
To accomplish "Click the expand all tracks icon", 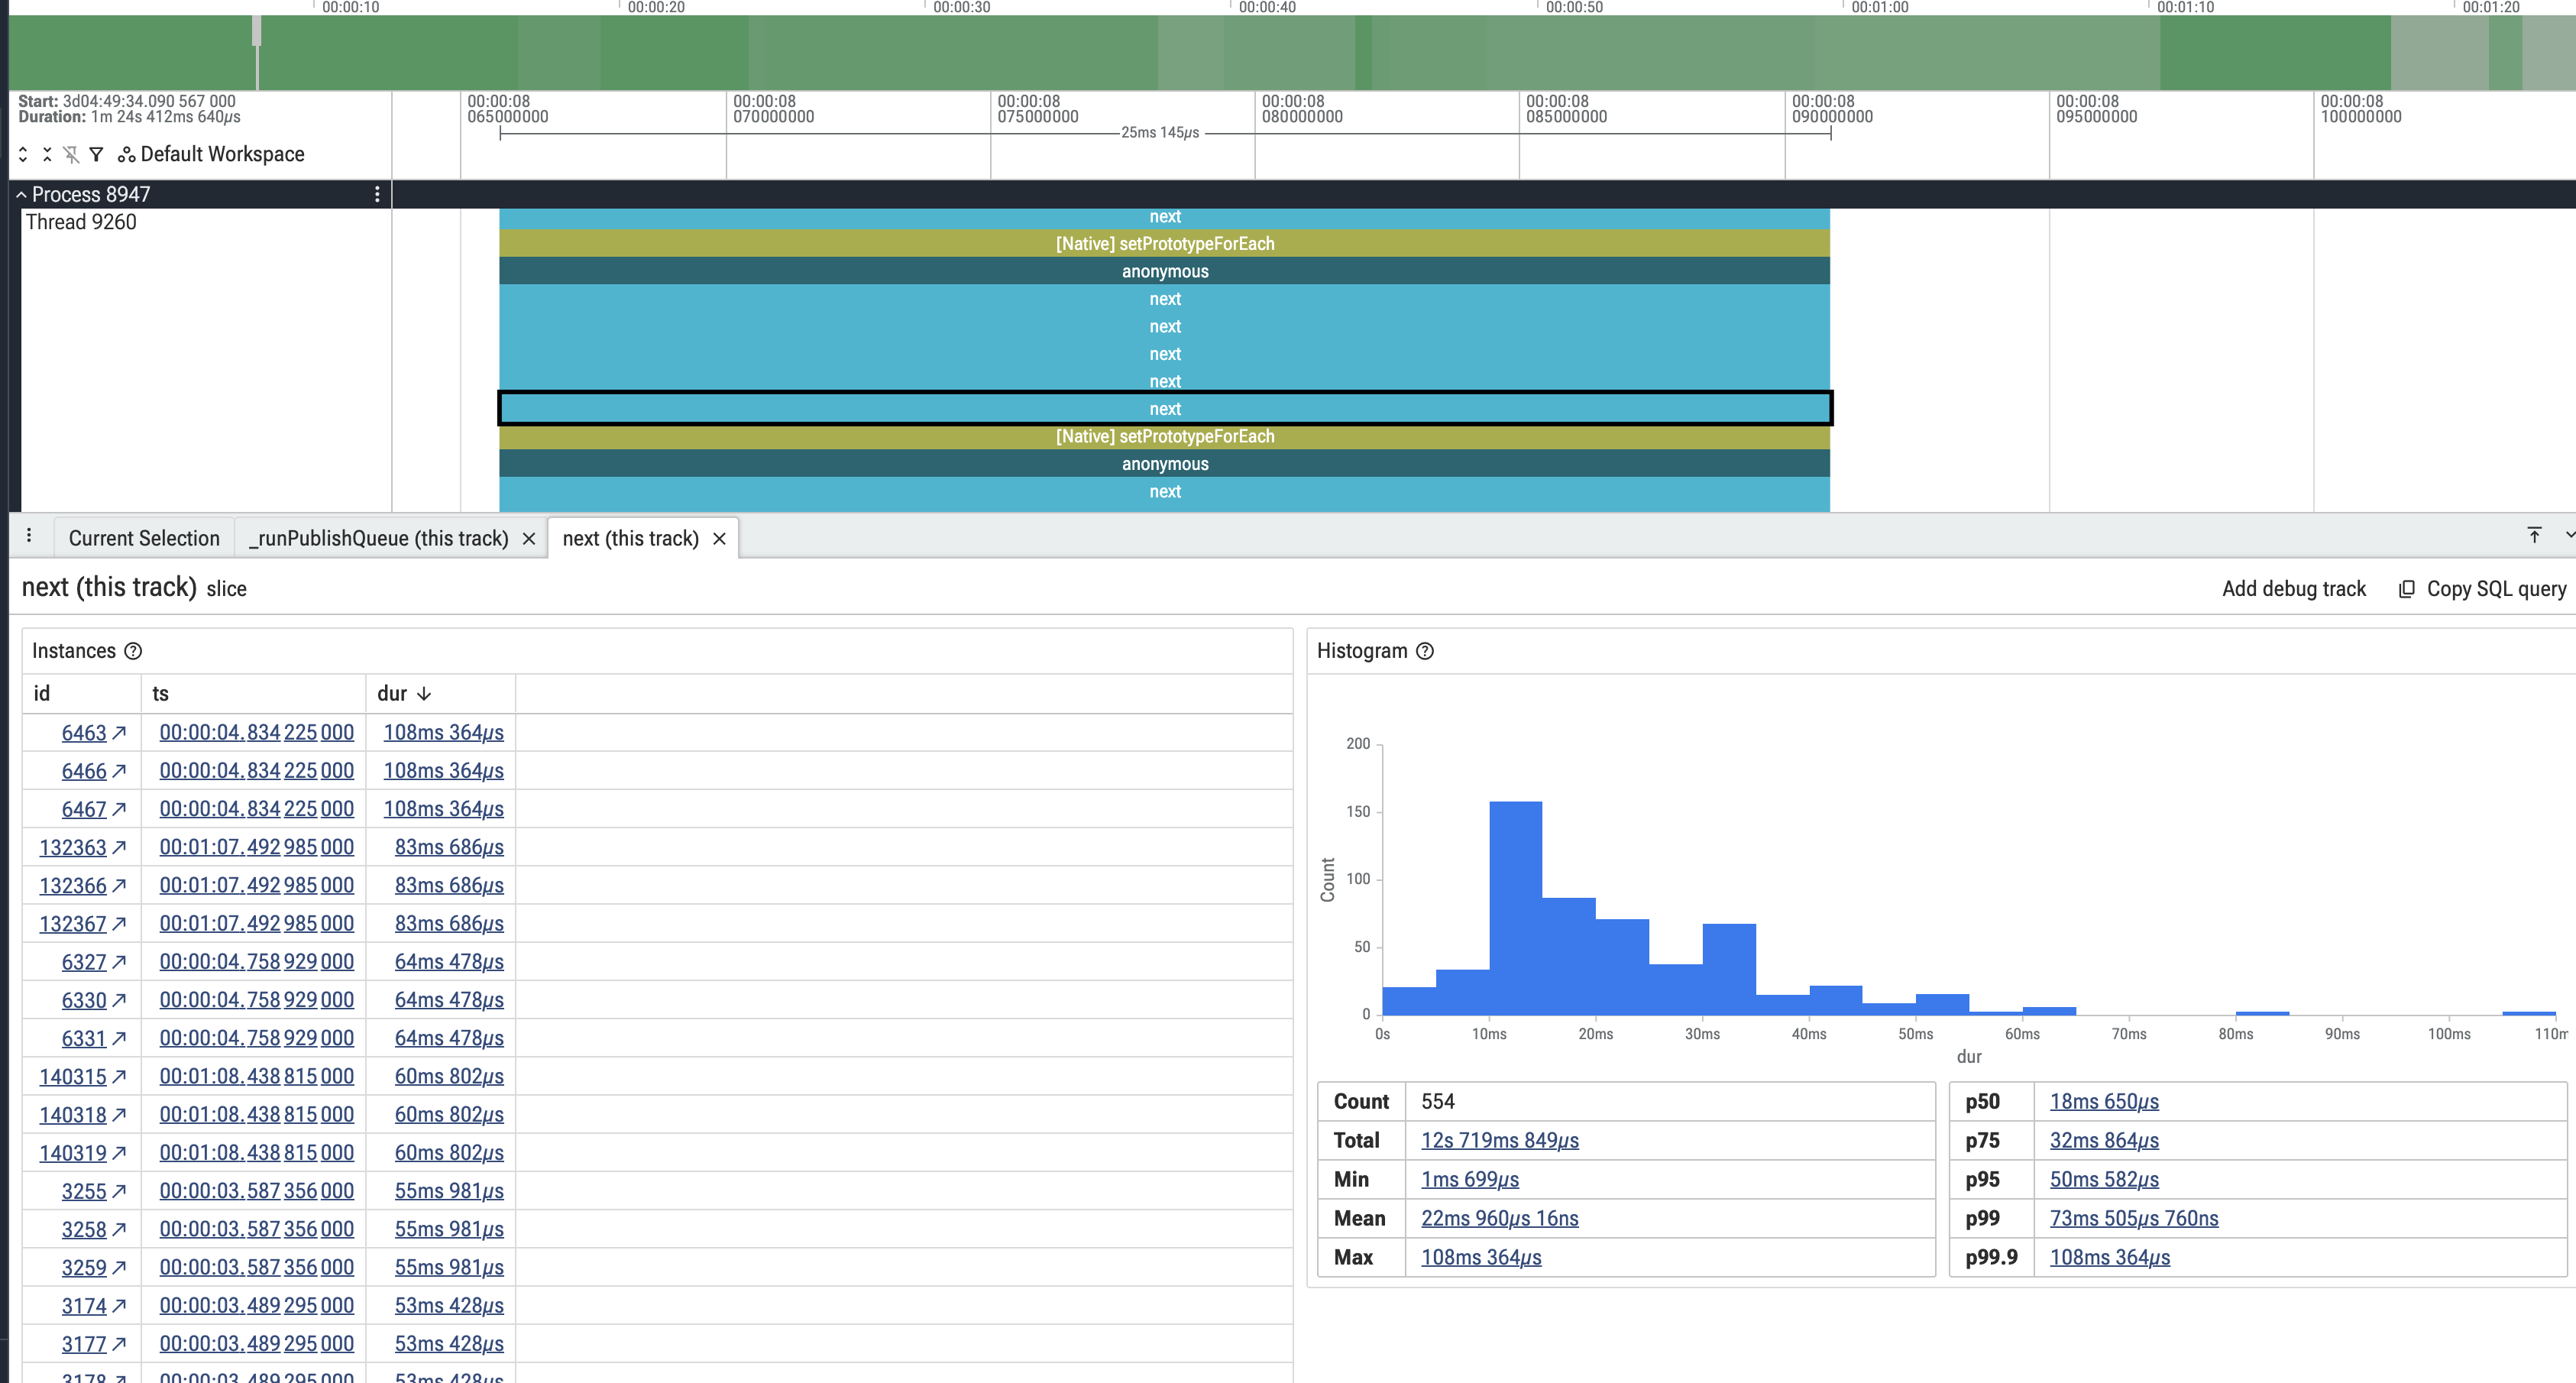I will pos(23,154).
